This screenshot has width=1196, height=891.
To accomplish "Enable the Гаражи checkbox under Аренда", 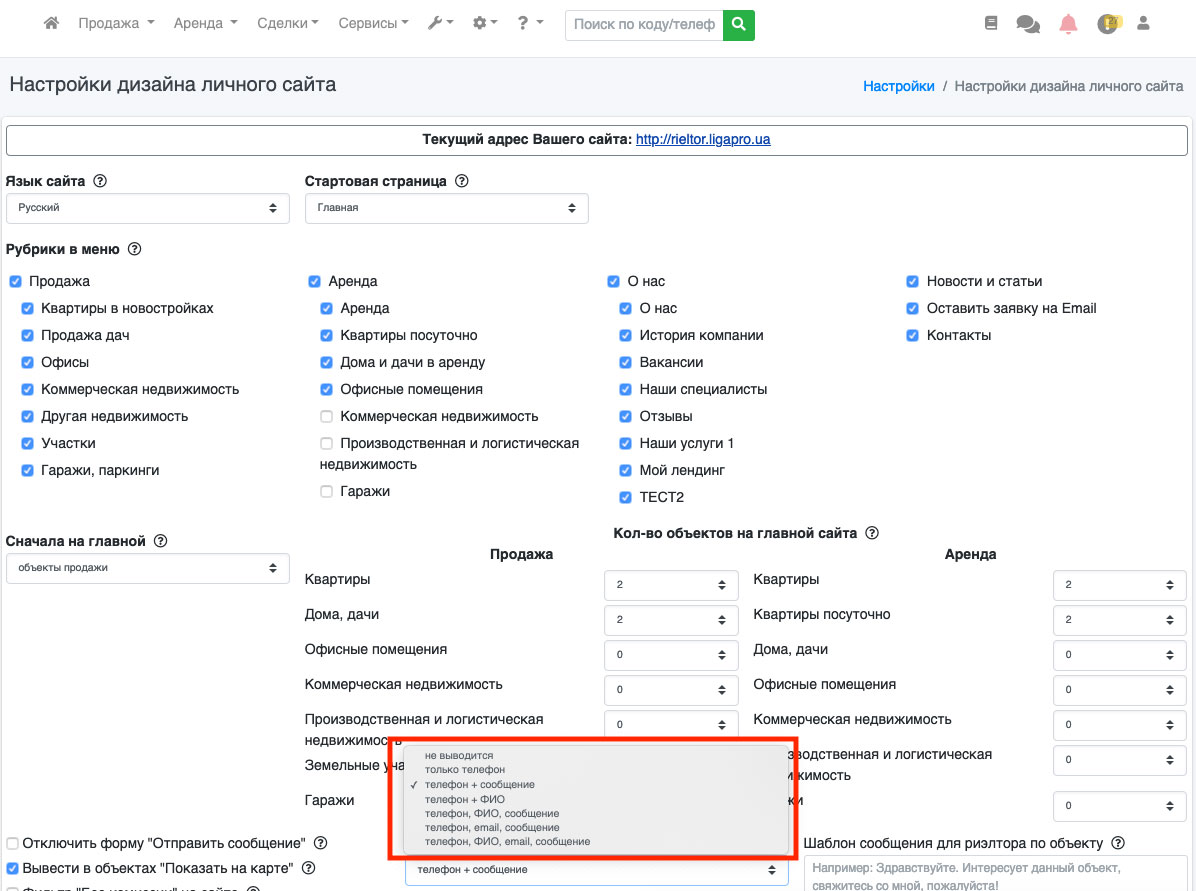I will pyautogui.click(x=327, y=492).
